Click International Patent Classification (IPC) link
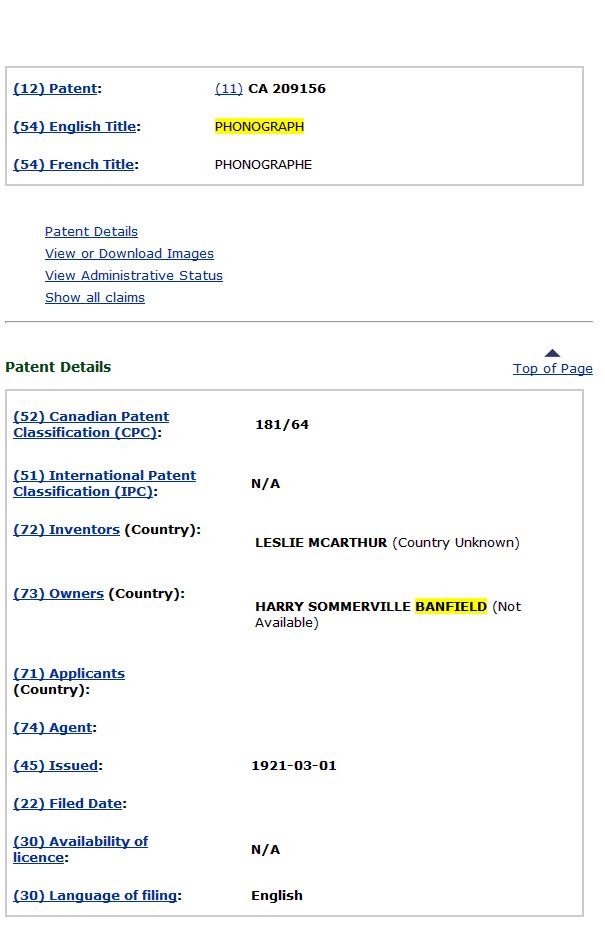Viewport: 605px width, 926px height. [103, 483]
